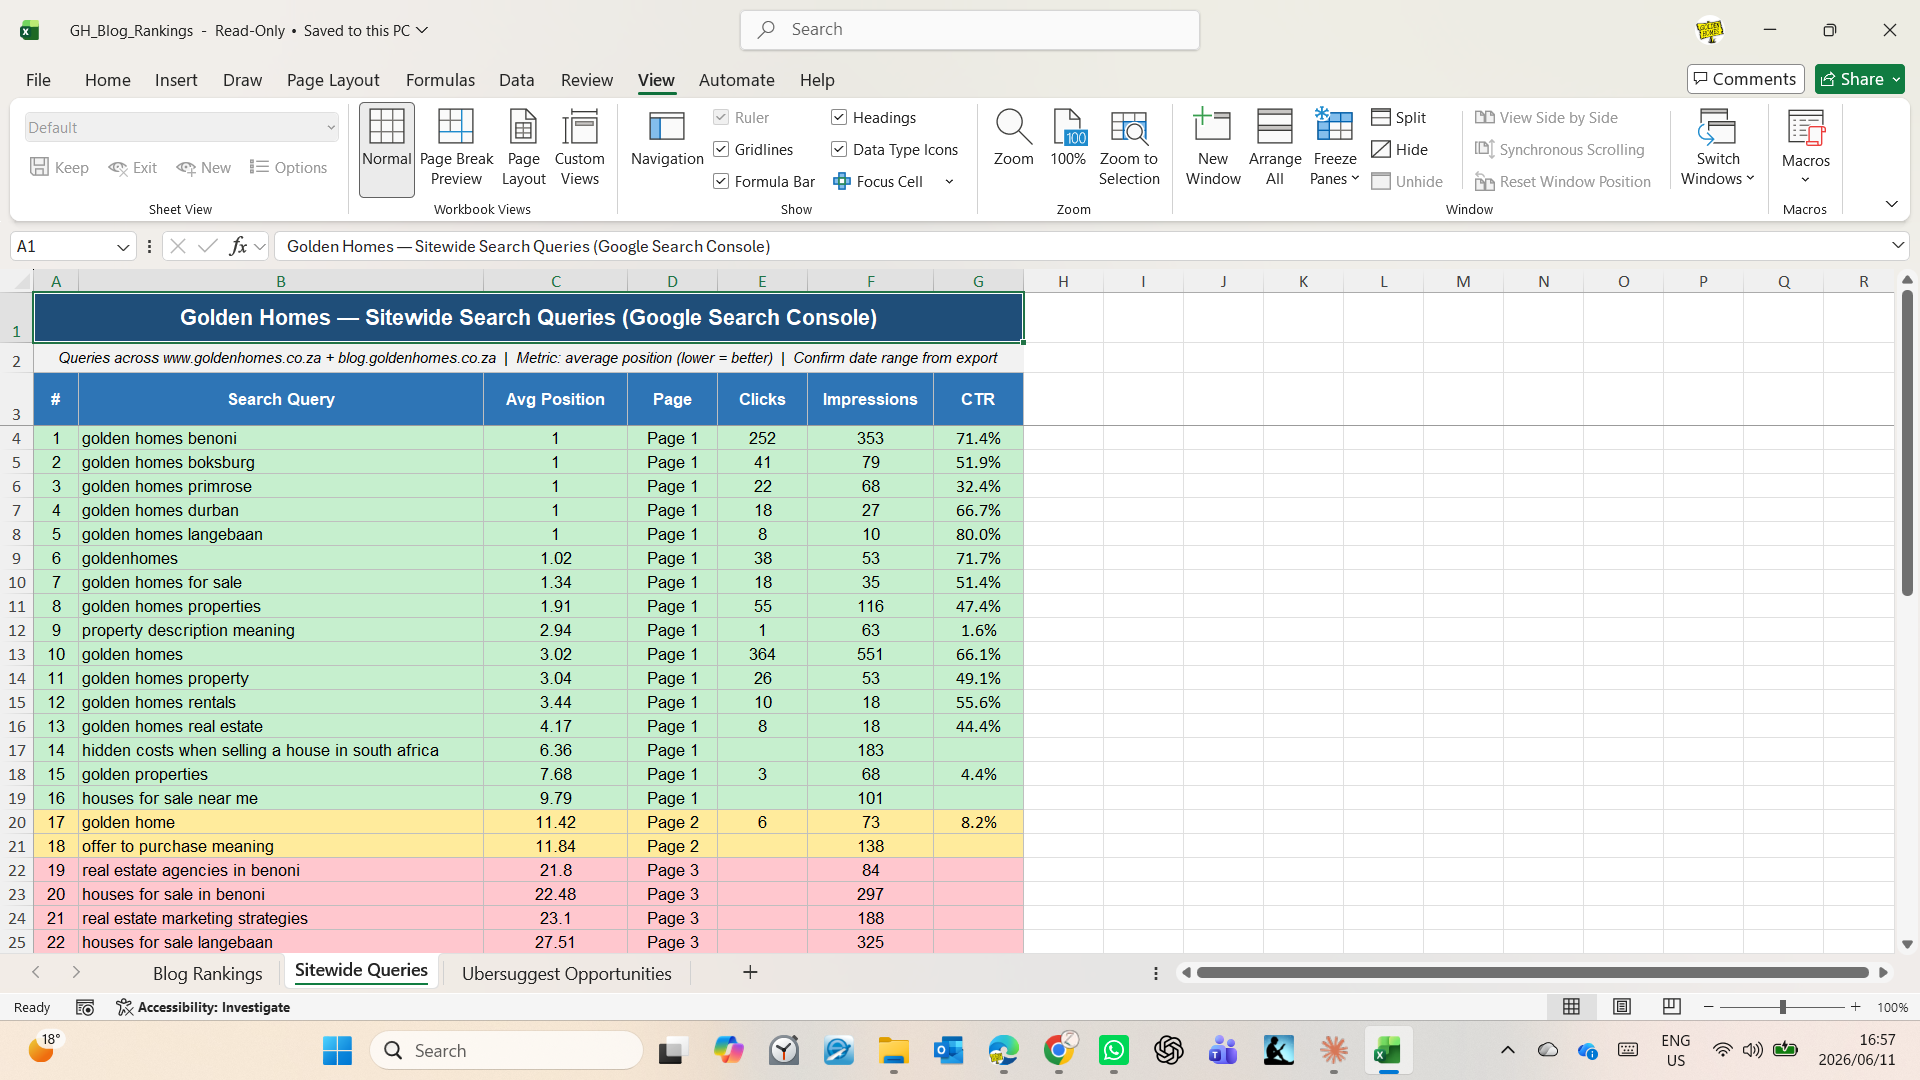Switch to Page Layout view
Image resolution: width=1920 pixels, height=1080 pixels.
523,149
